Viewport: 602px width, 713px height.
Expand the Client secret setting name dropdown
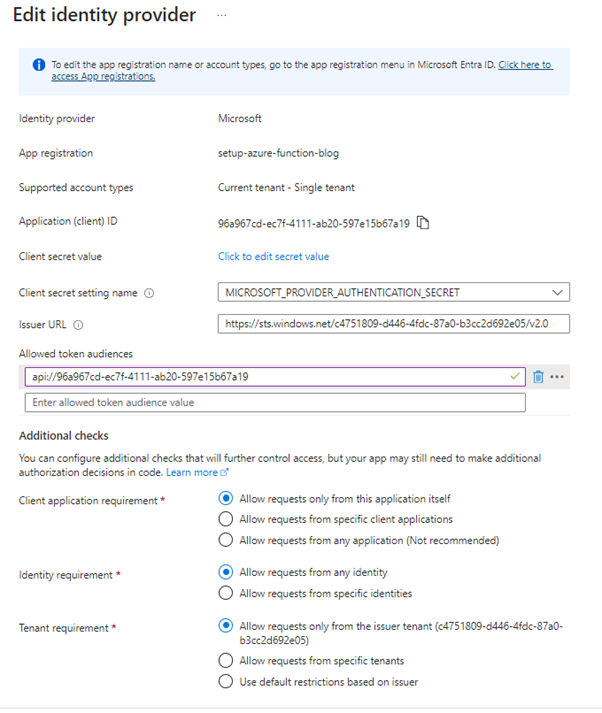[x=557, y=292]
